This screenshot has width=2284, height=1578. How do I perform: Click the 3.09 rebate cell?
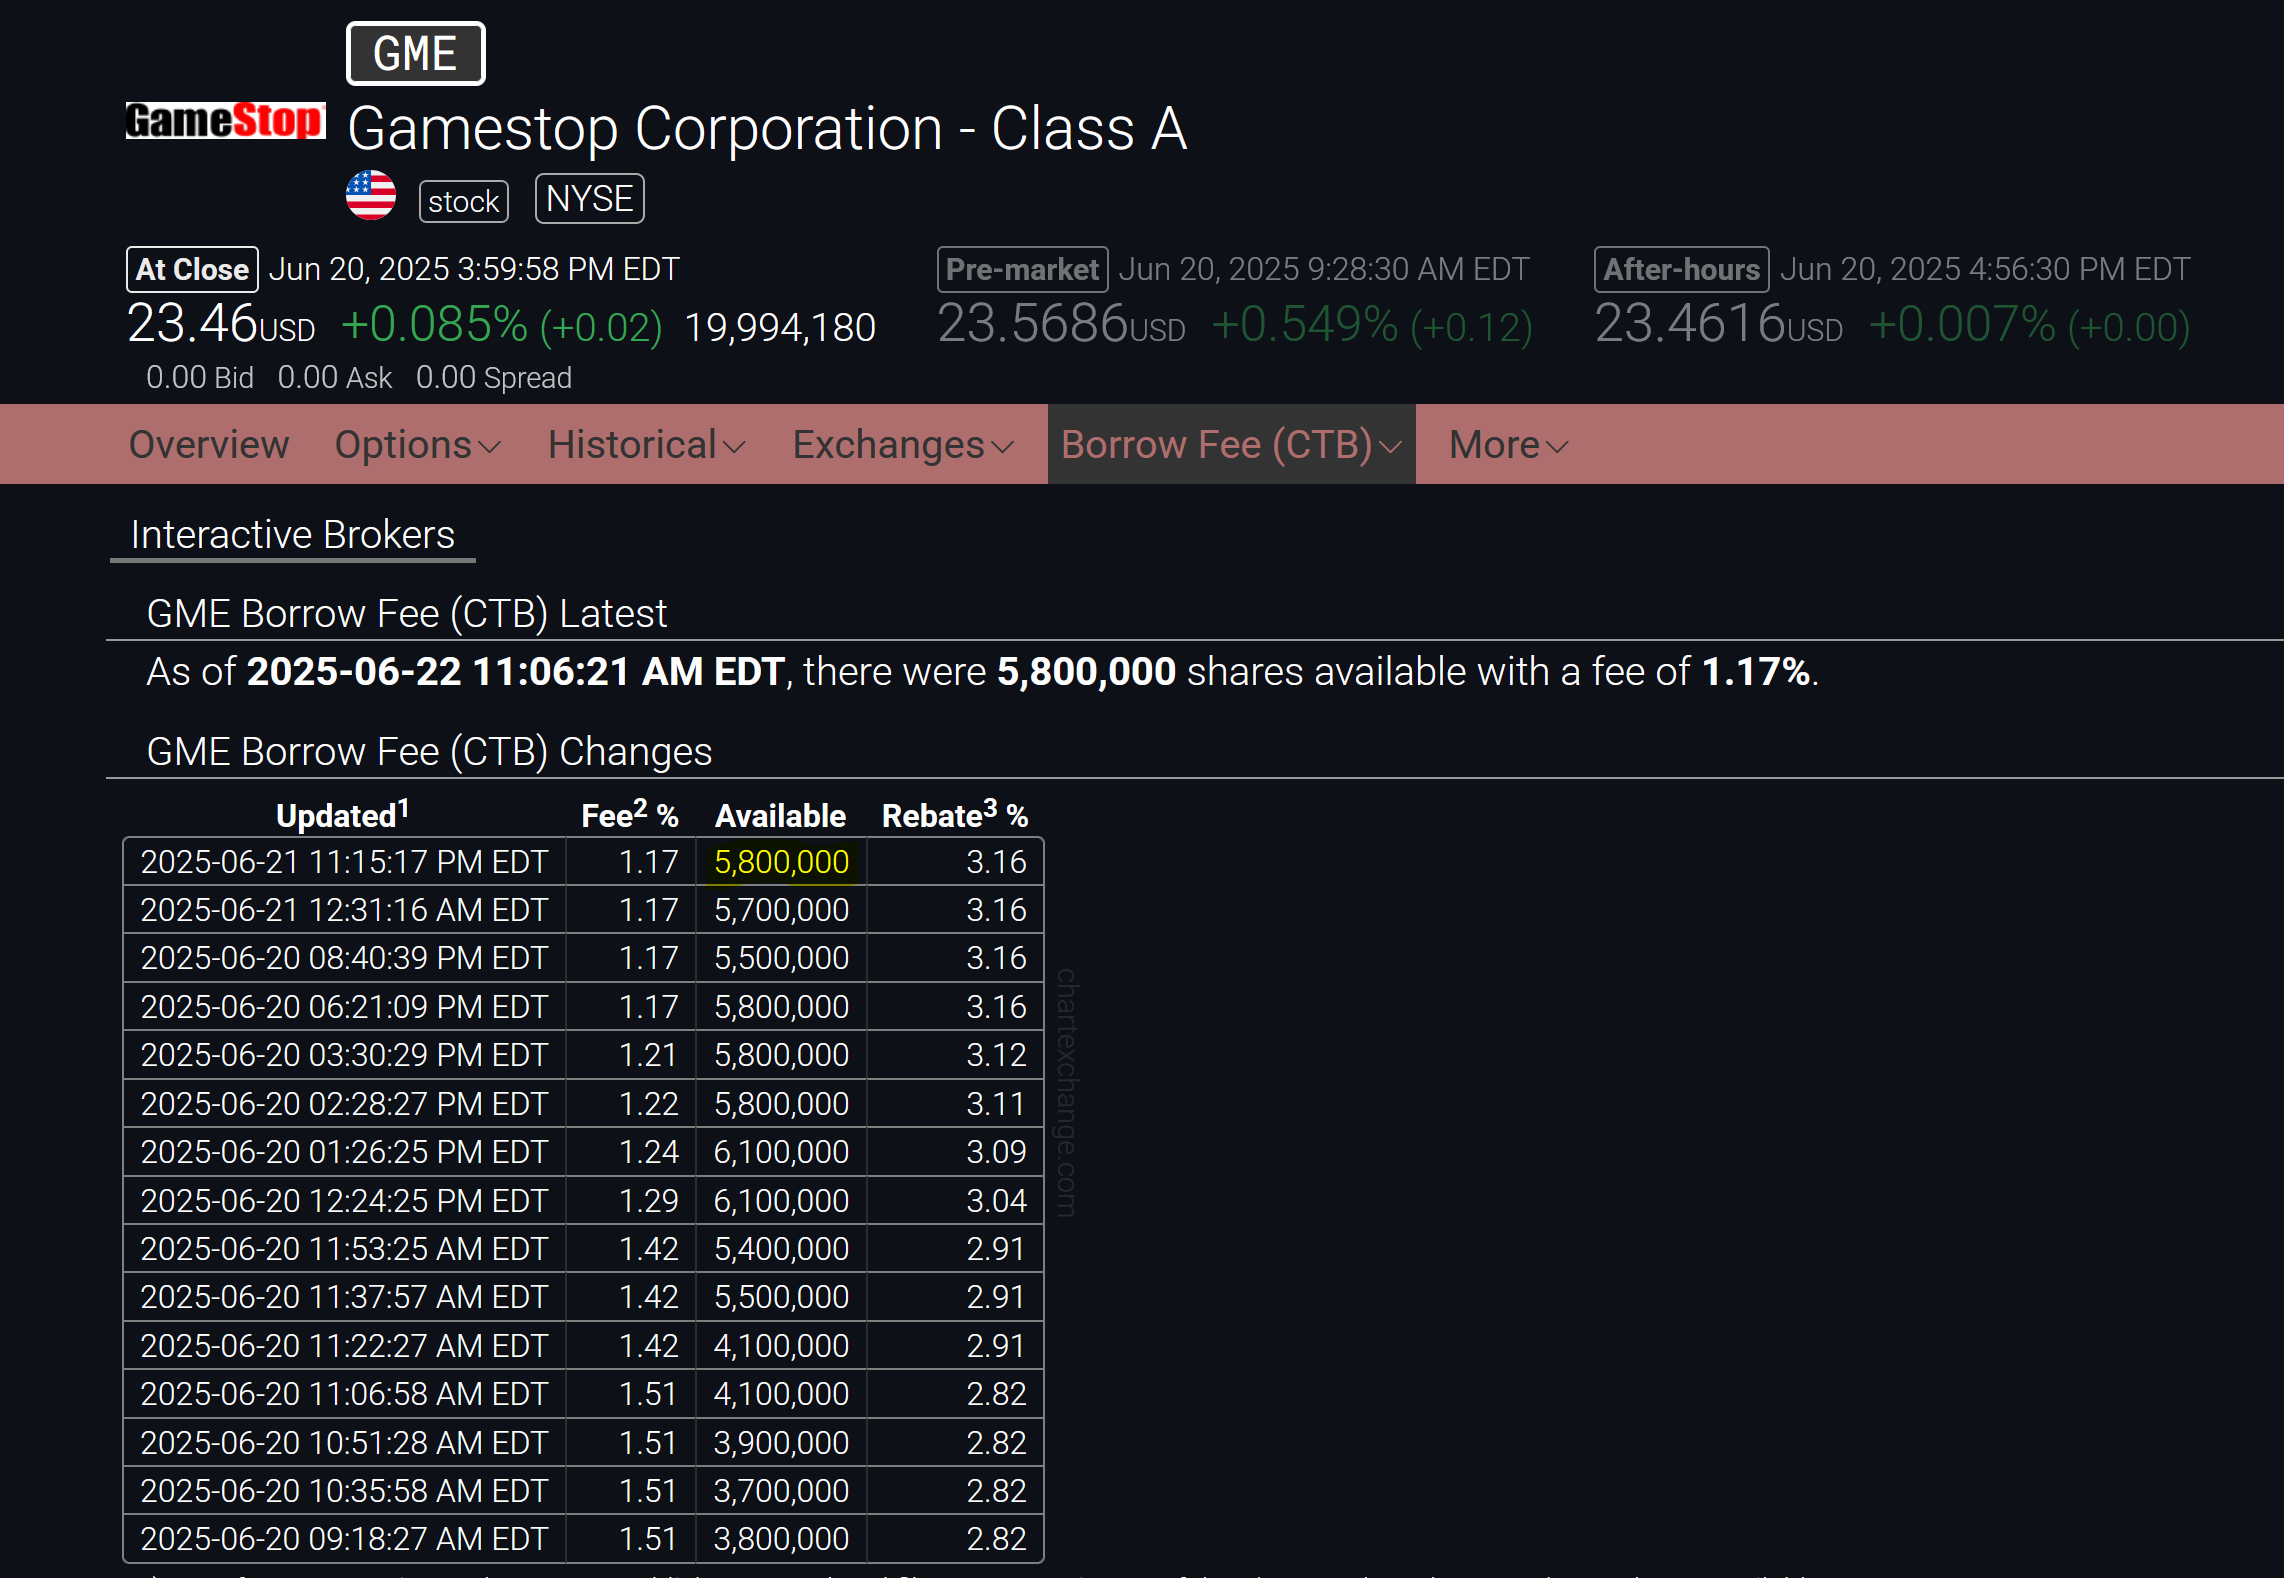coord(955,1152)
